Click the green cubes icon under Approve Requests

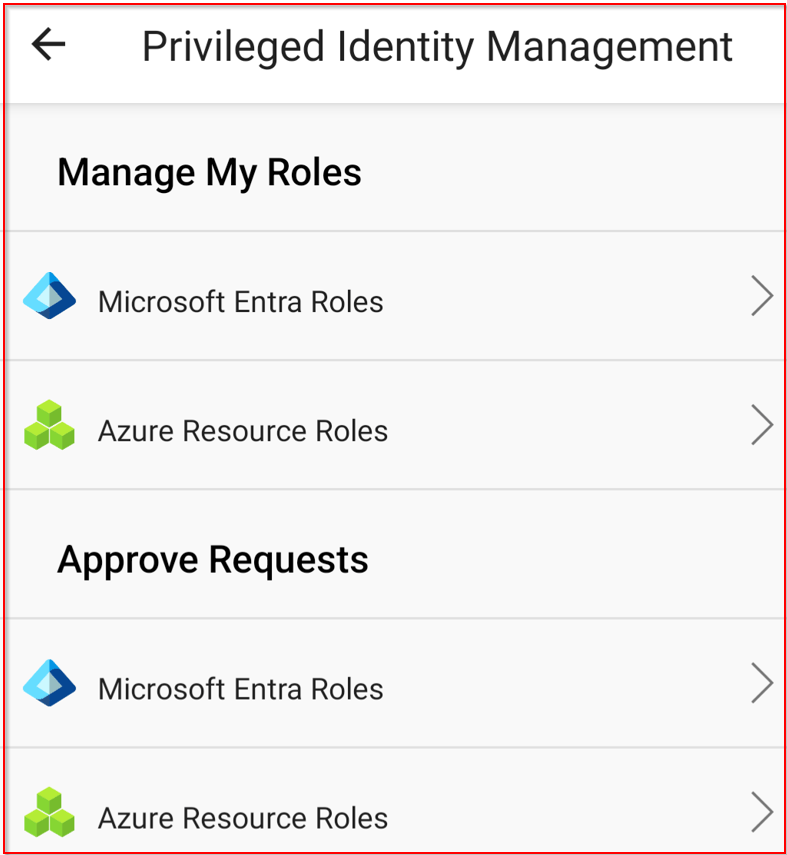pos(49,814)
